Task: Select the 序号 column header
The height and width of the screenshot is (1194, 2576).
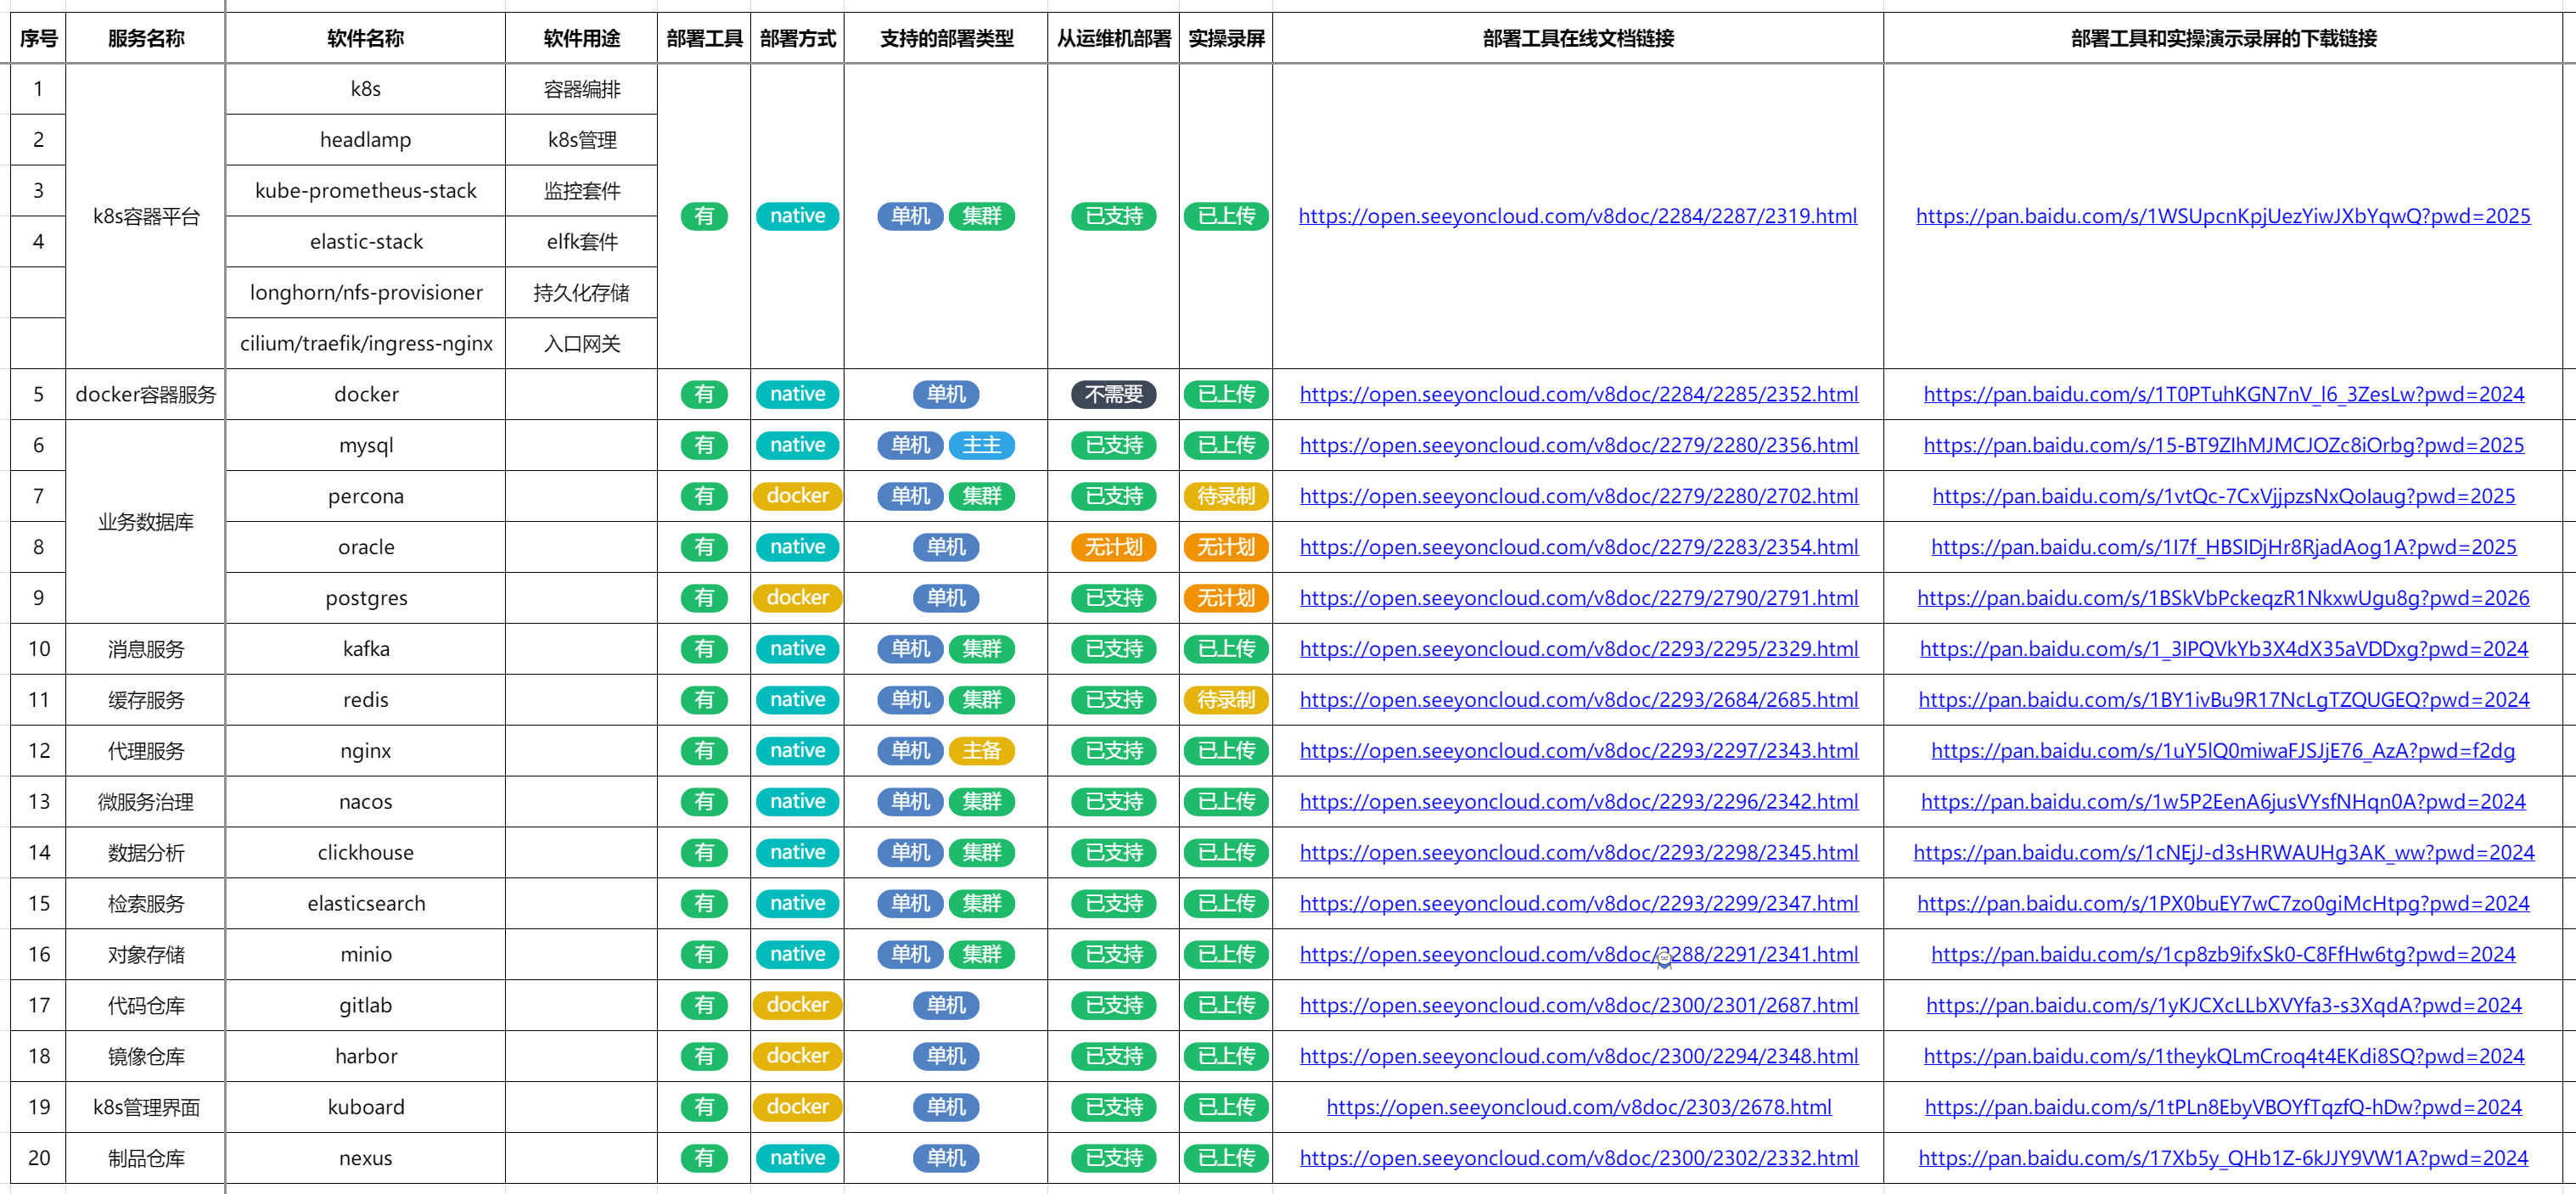Action: click(x=38, y=39)
